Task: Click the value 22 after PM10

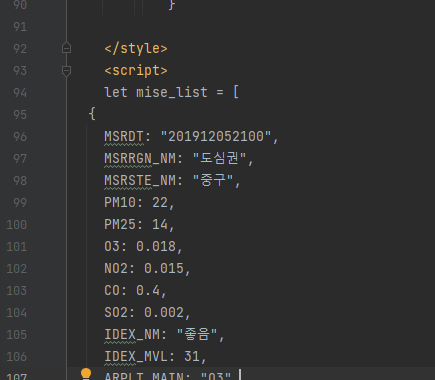Action: [x=160, y=203]
